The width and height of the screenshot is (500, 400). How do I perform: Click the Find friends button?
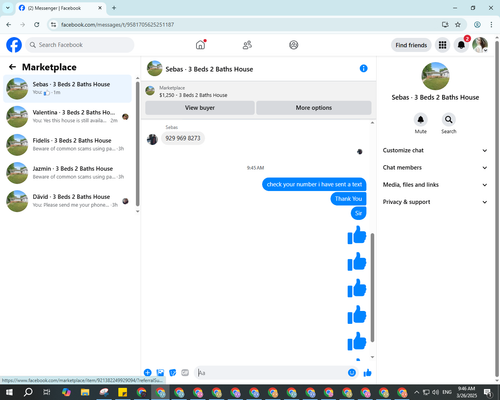(x=411, y=45)
